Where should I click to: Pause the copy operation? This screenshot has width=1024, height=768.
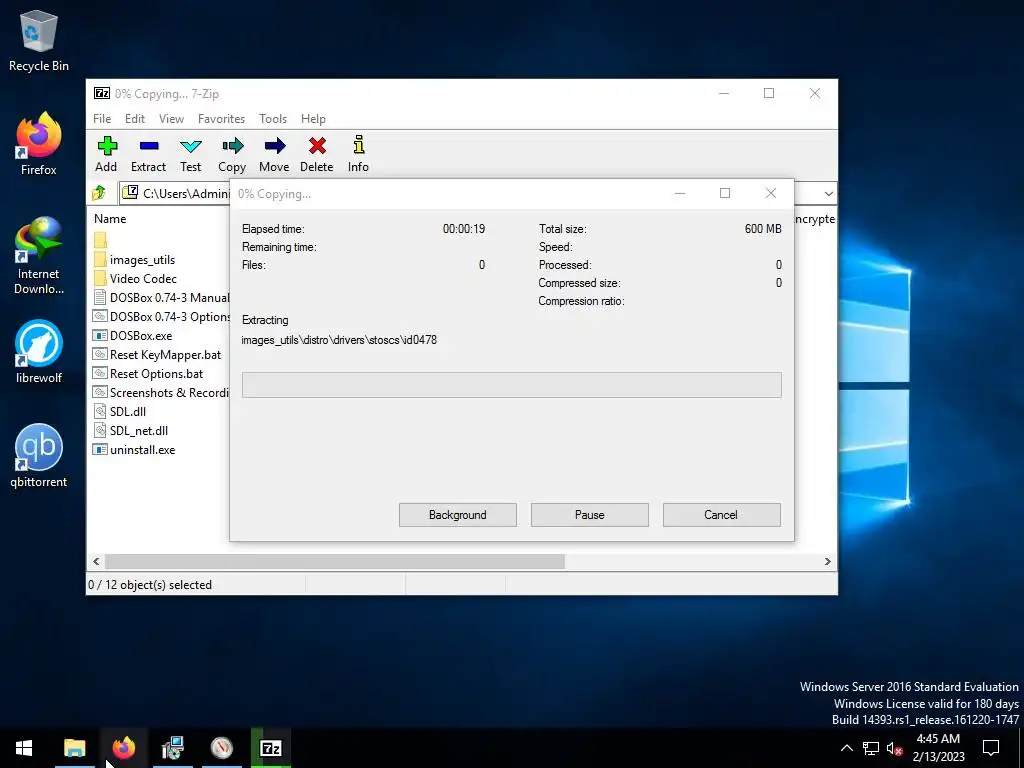coord(590,515)
